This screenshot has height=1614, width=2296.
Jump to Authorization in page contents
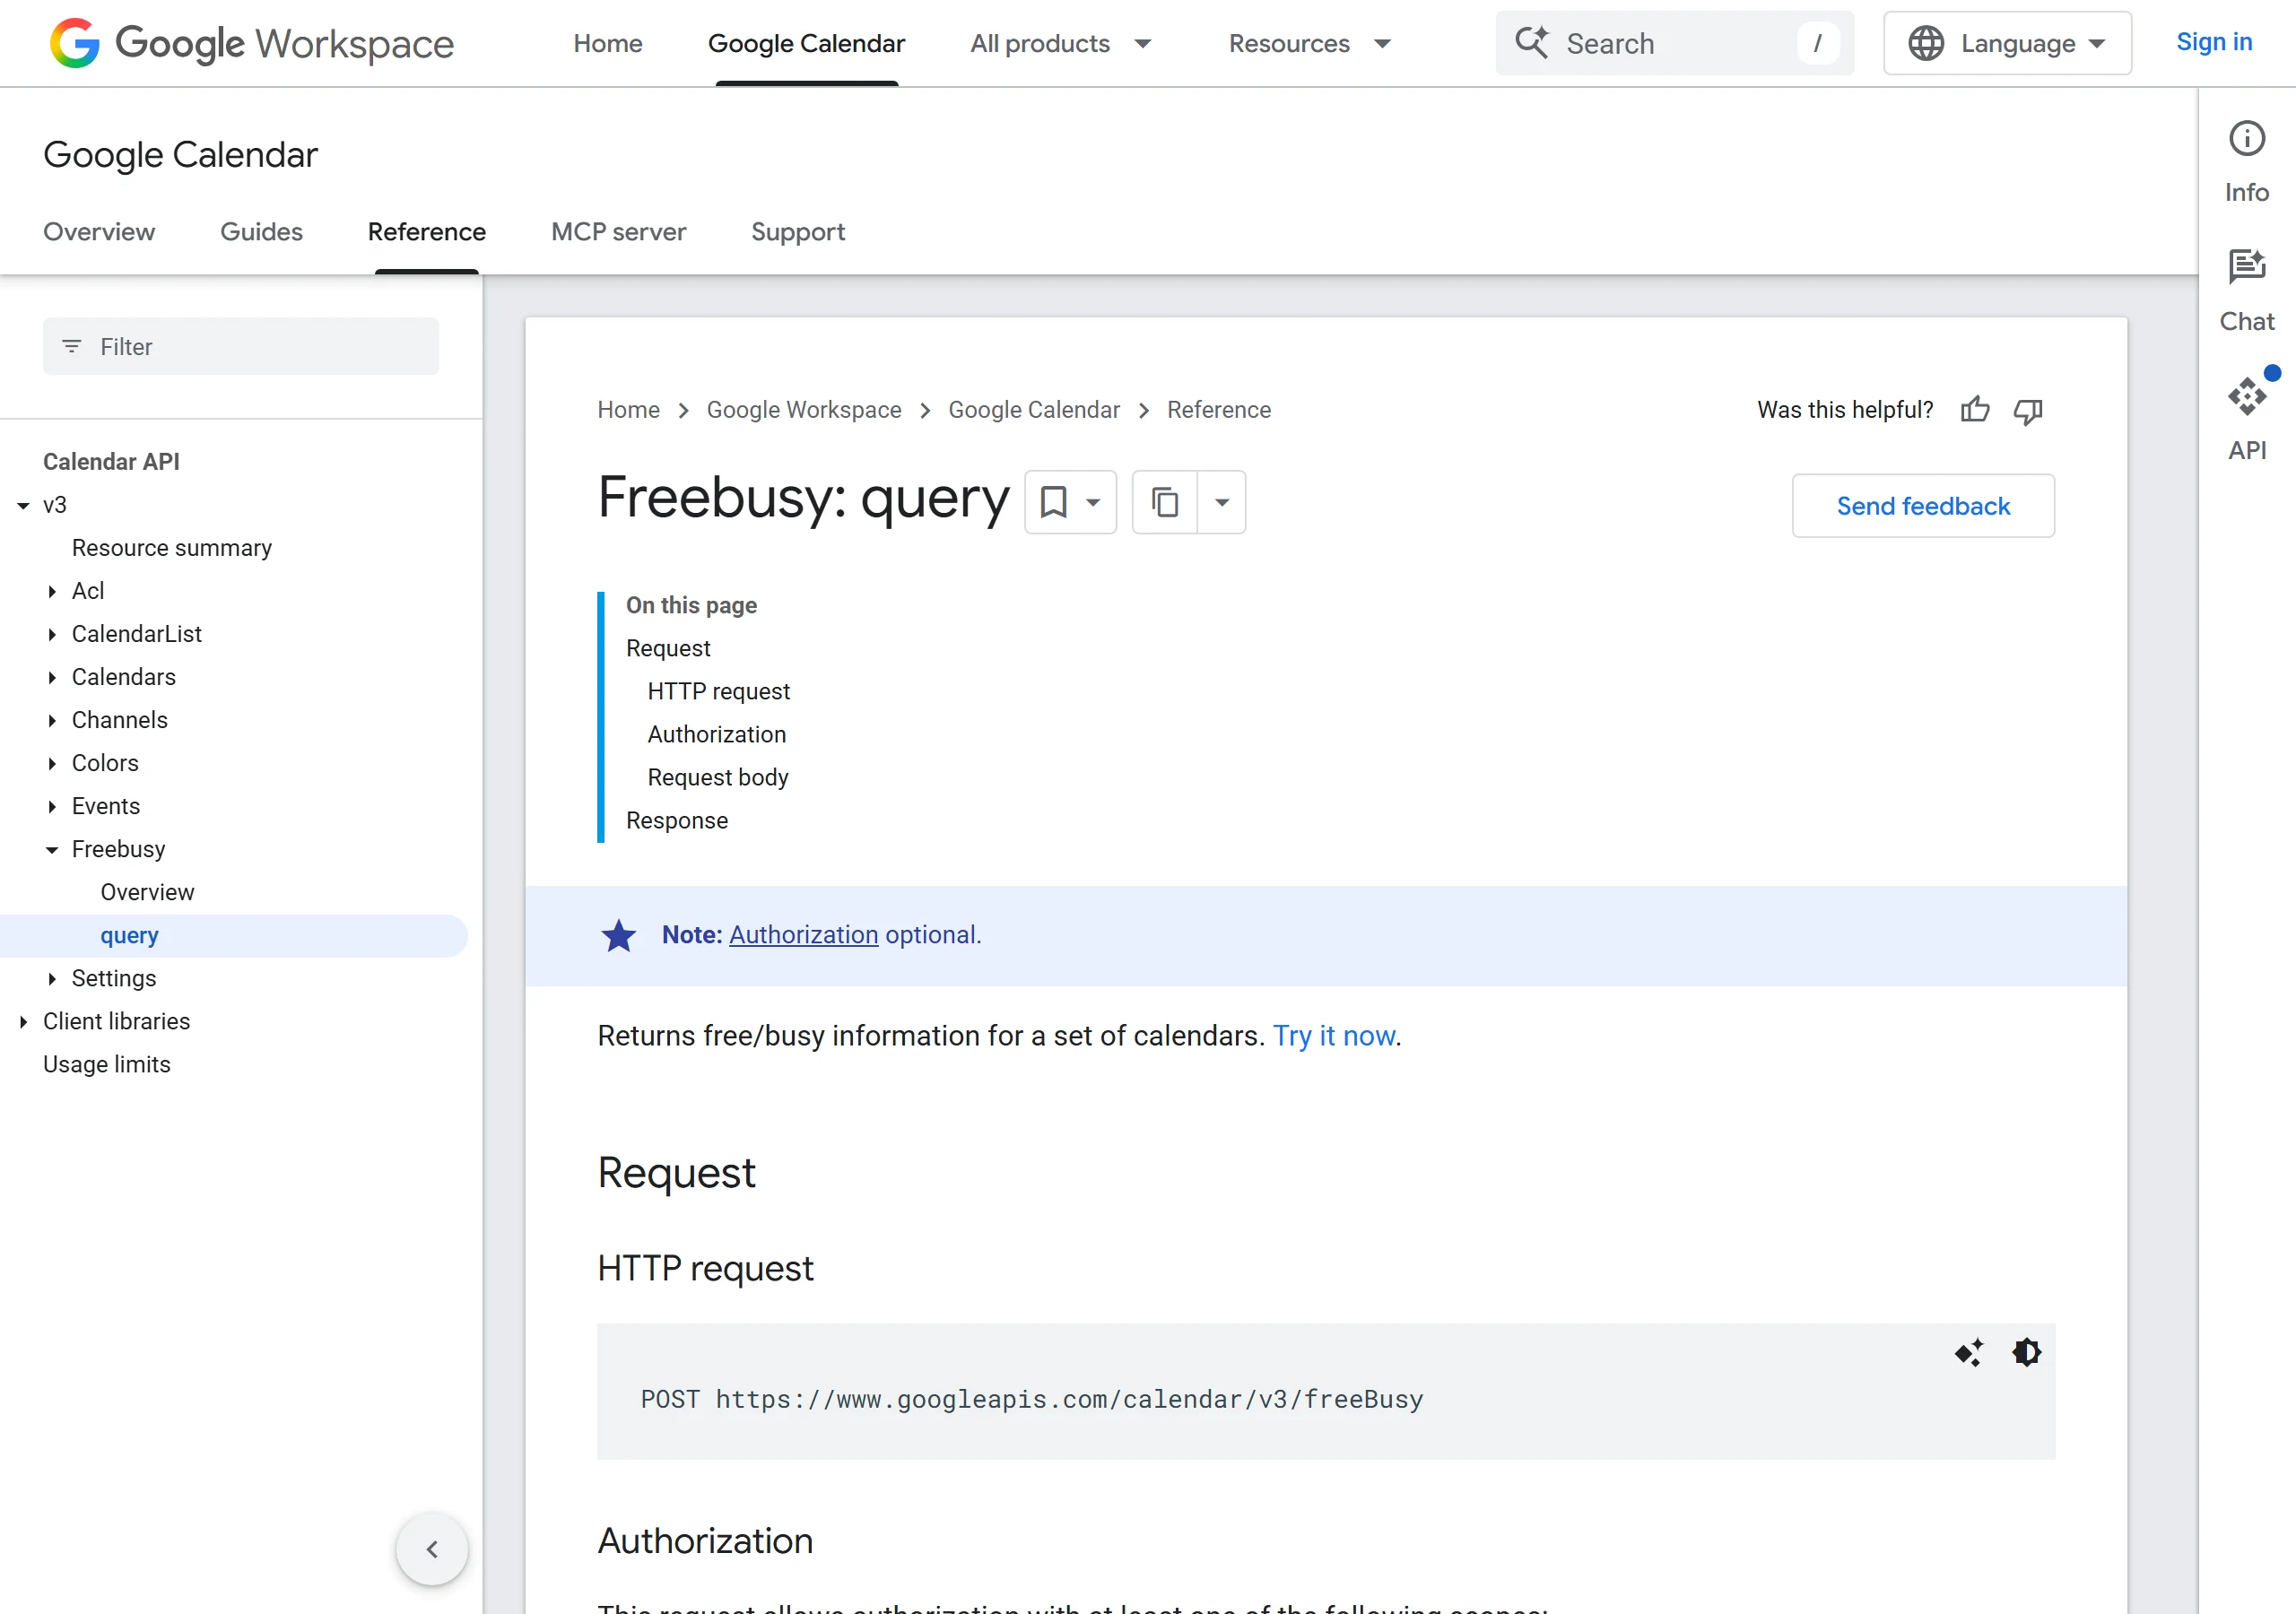click(x=716, y=734)
